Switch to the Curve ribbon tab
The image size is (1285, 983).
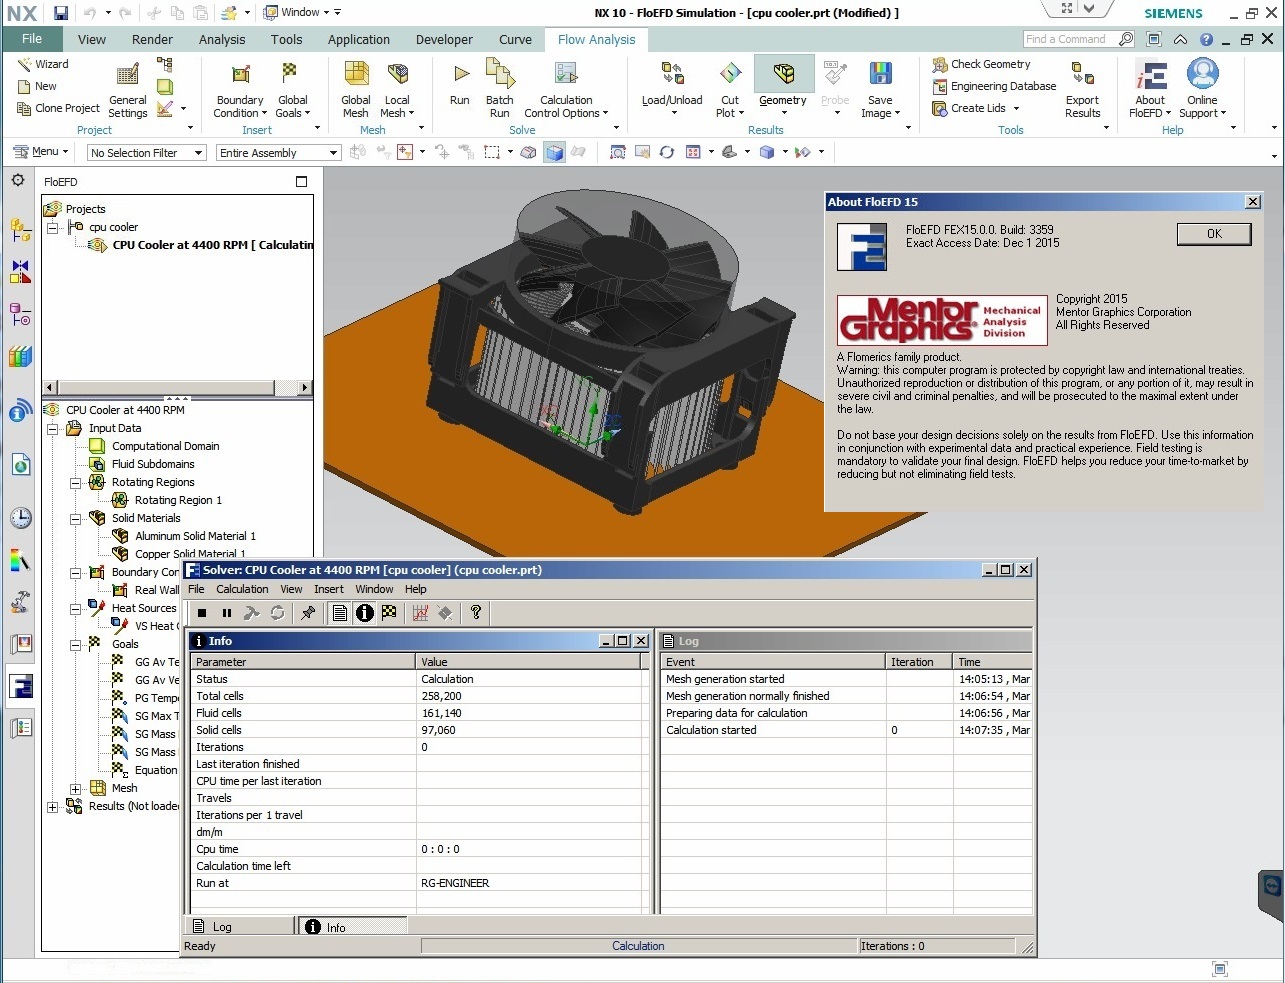coord(515,40)
